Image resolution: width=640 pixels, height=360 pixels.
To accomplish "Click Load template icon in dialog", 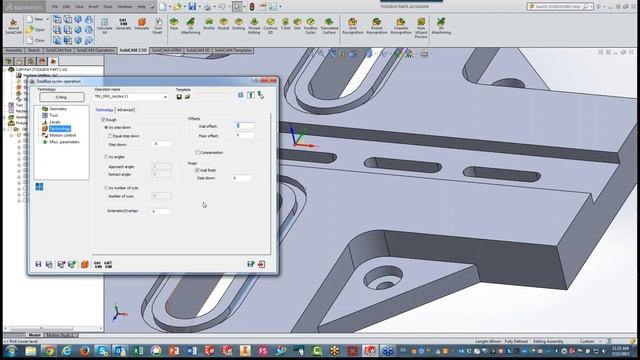I will (x=187, y=97).
